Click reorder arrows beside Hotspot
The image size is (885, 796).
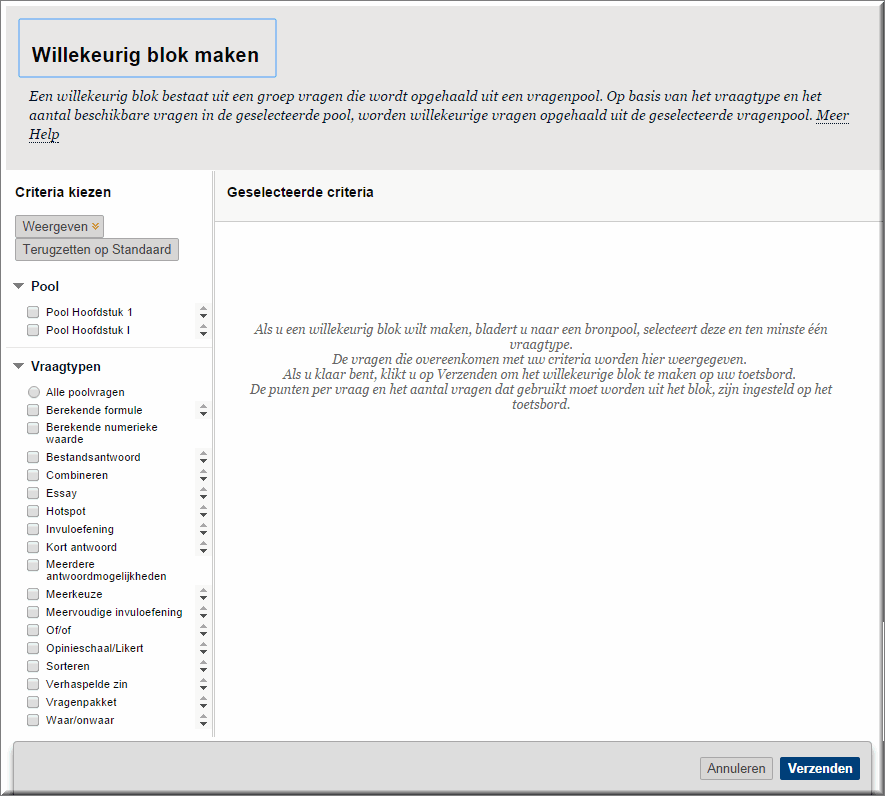tap(203, 511)
